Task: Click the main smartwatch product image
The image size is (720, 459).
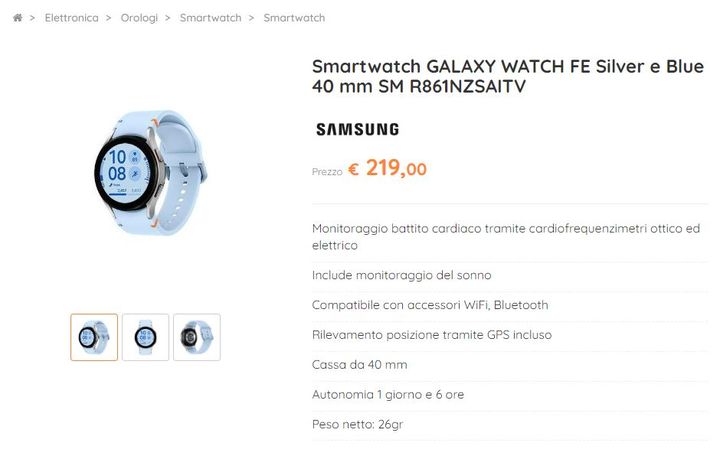Action: 151,172
